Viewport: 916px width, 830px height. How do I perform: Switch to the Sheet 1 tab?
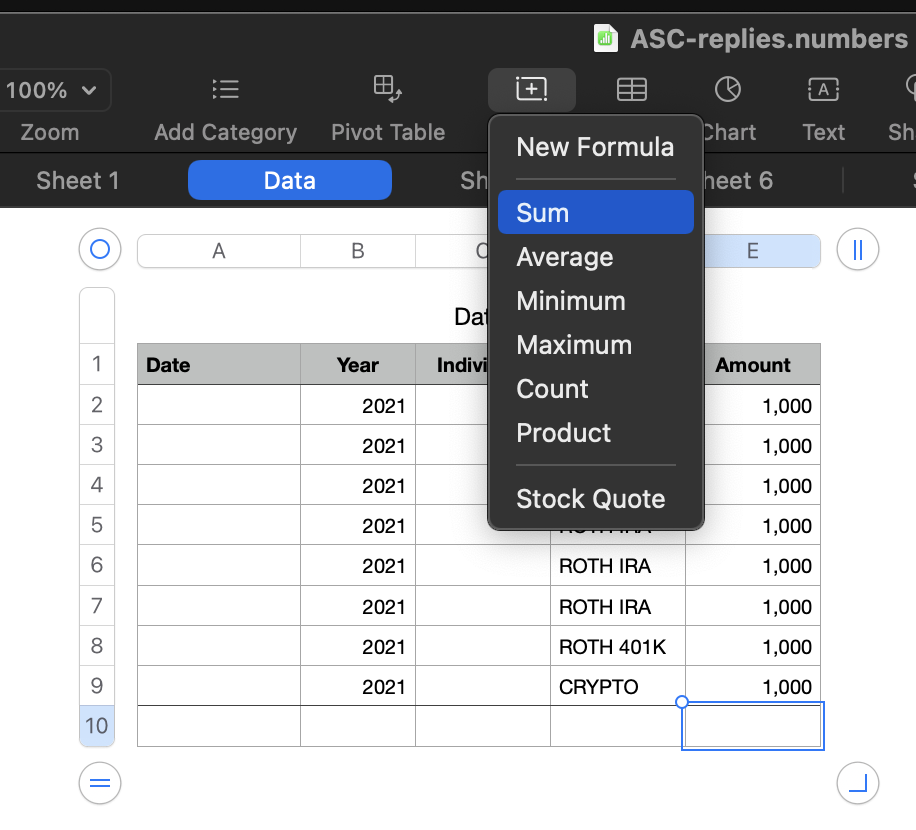[77, 181]
